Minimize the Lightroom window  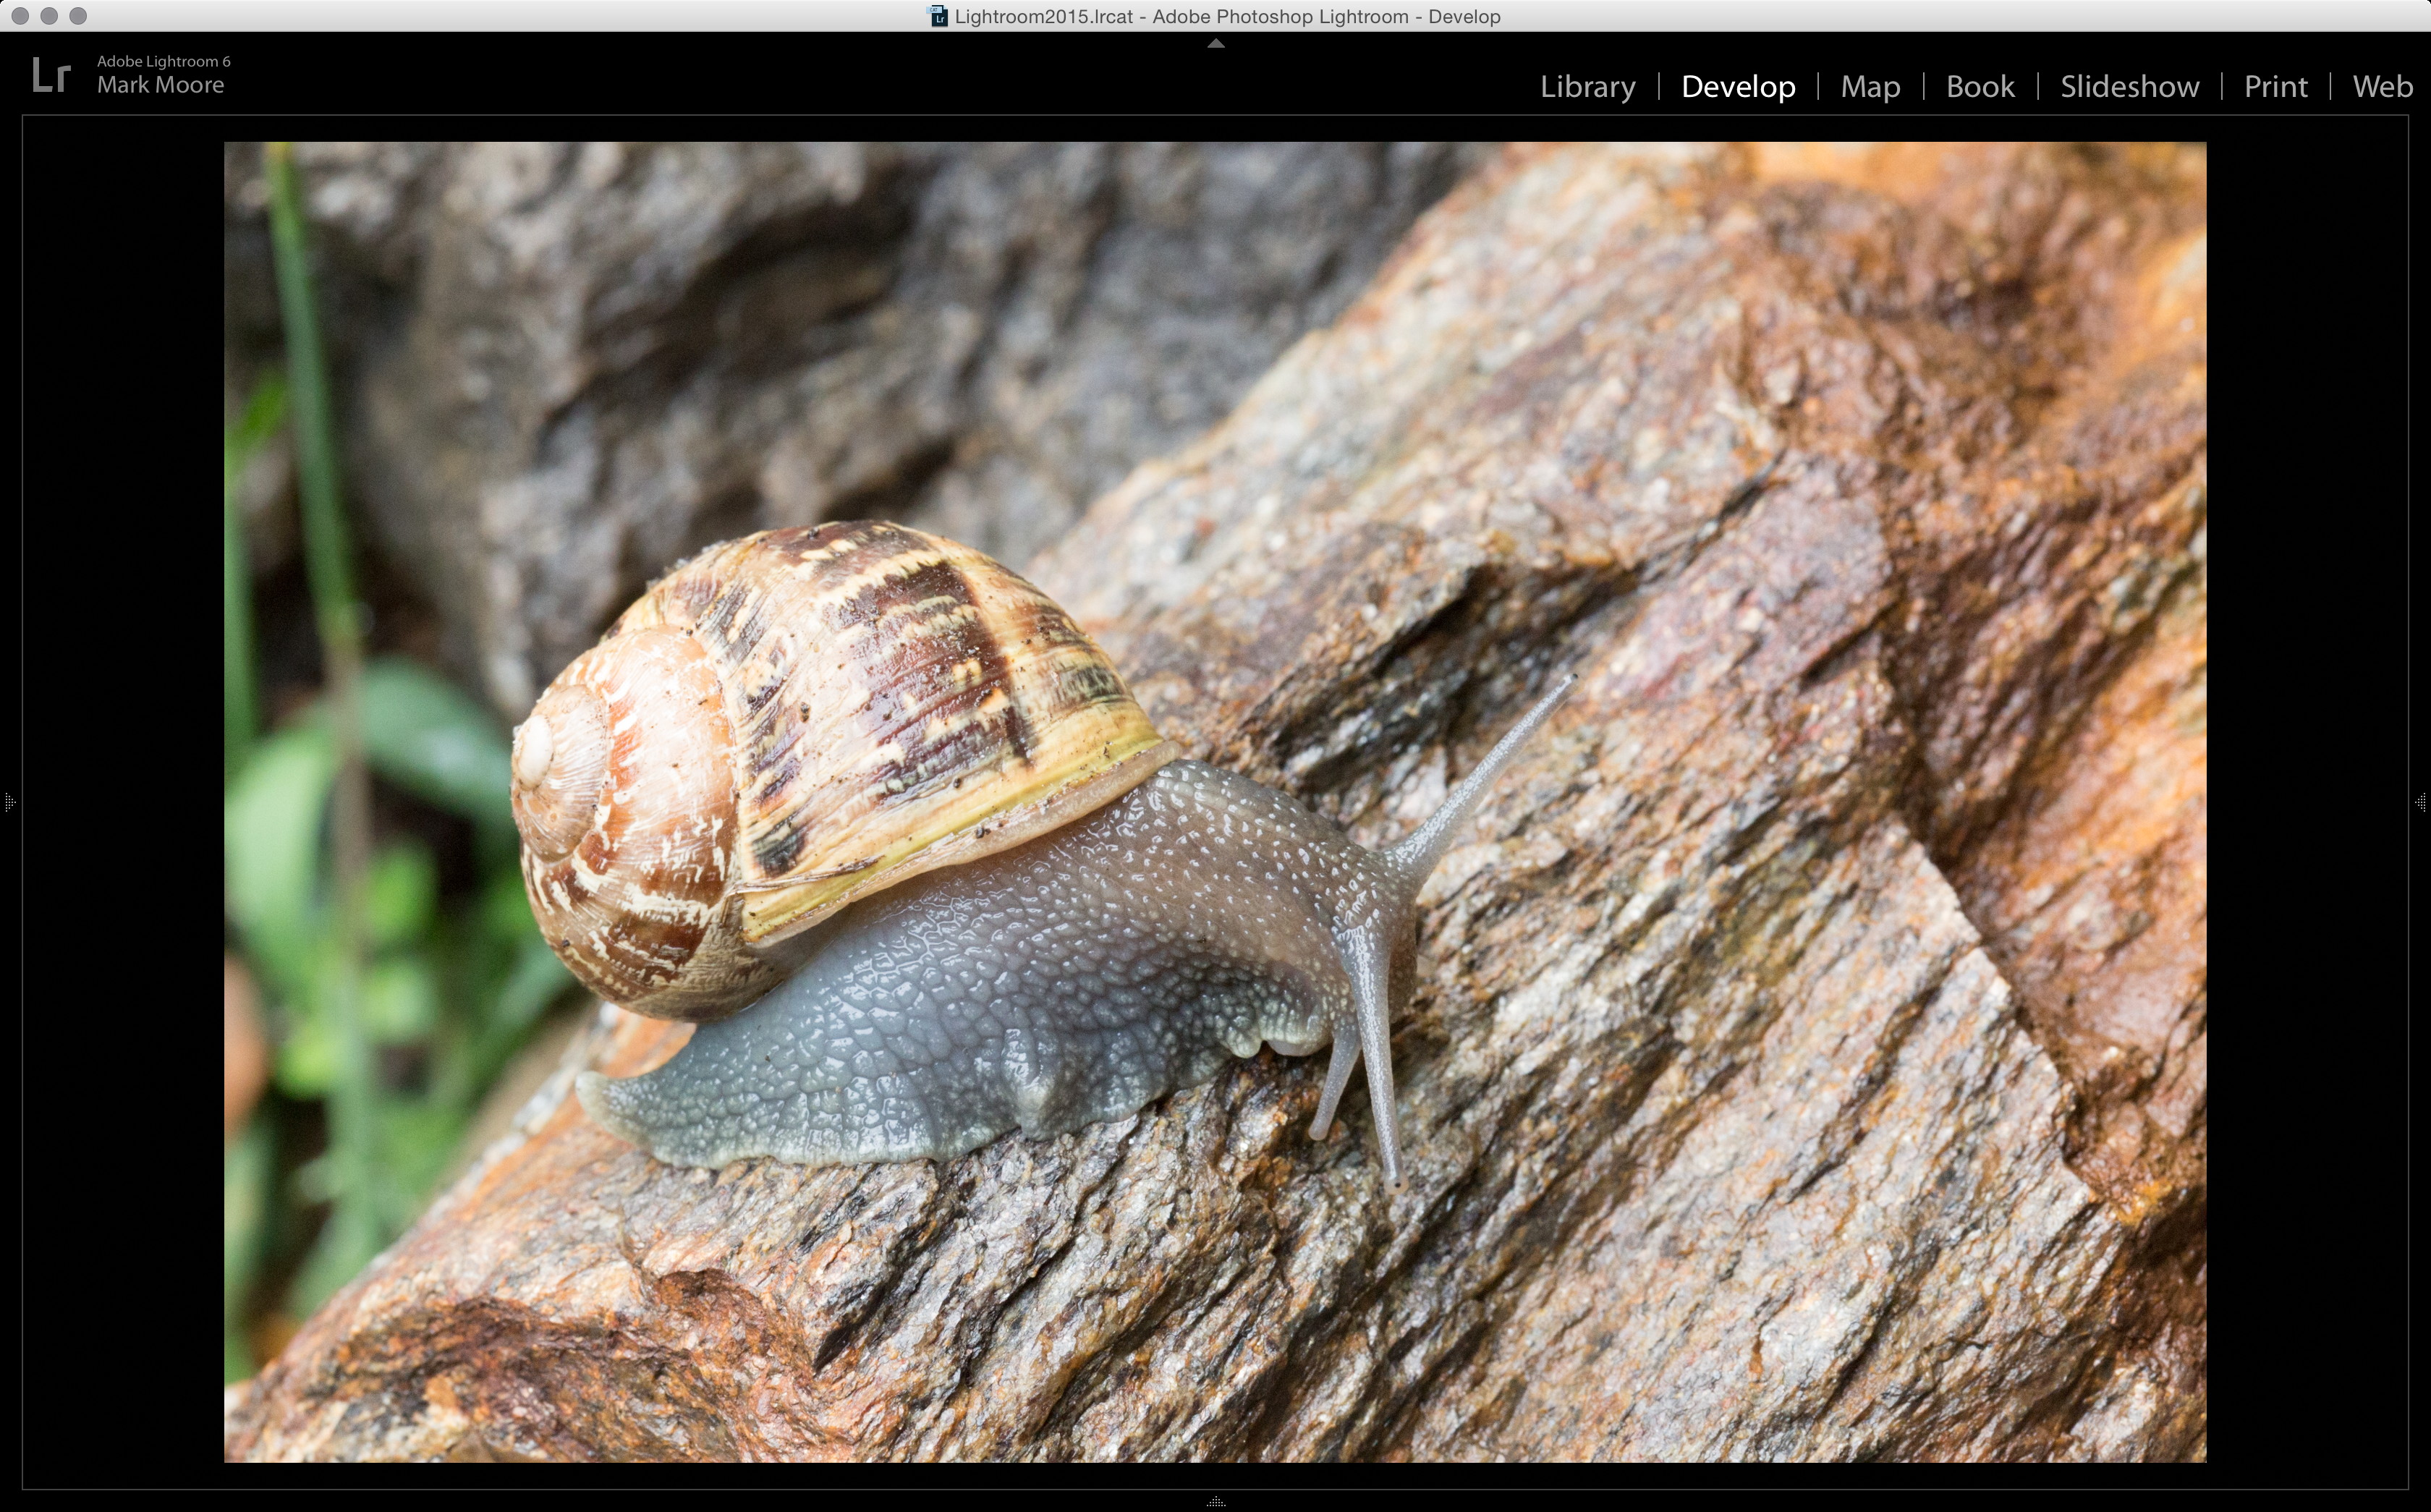49,16
